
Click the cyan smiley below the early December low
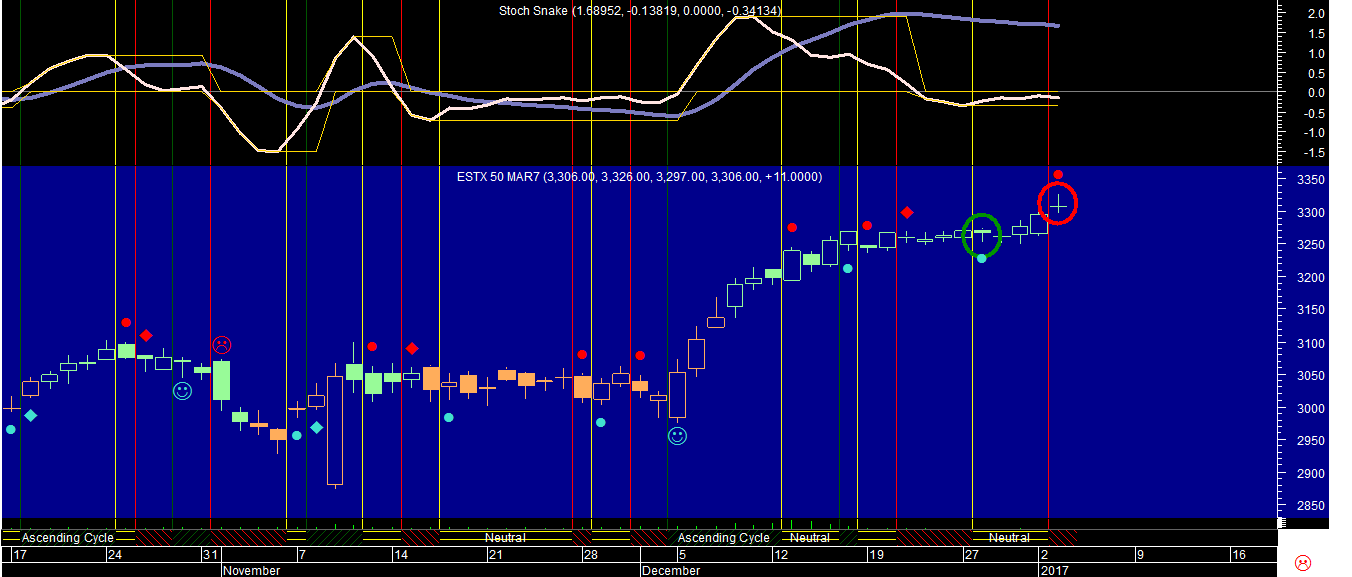coord(677,436)
